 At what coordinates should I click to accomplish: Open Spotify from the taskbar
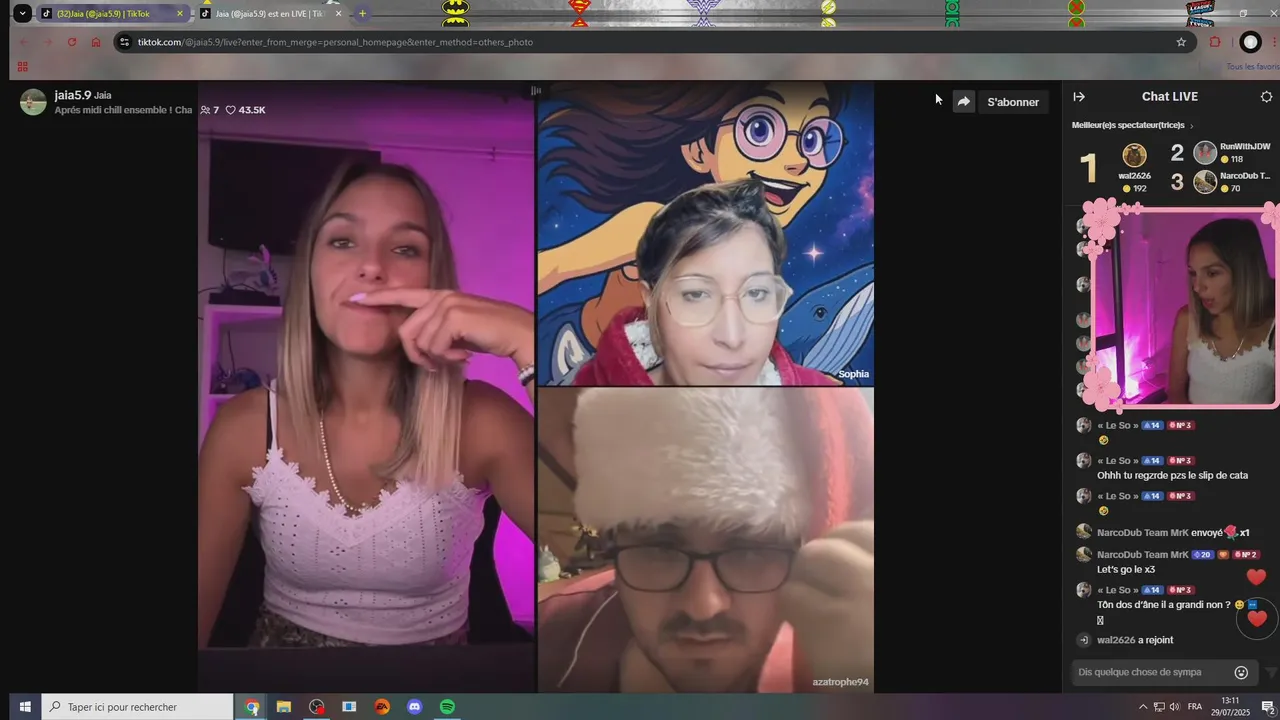pyautogui.click(x=448, y=707)
